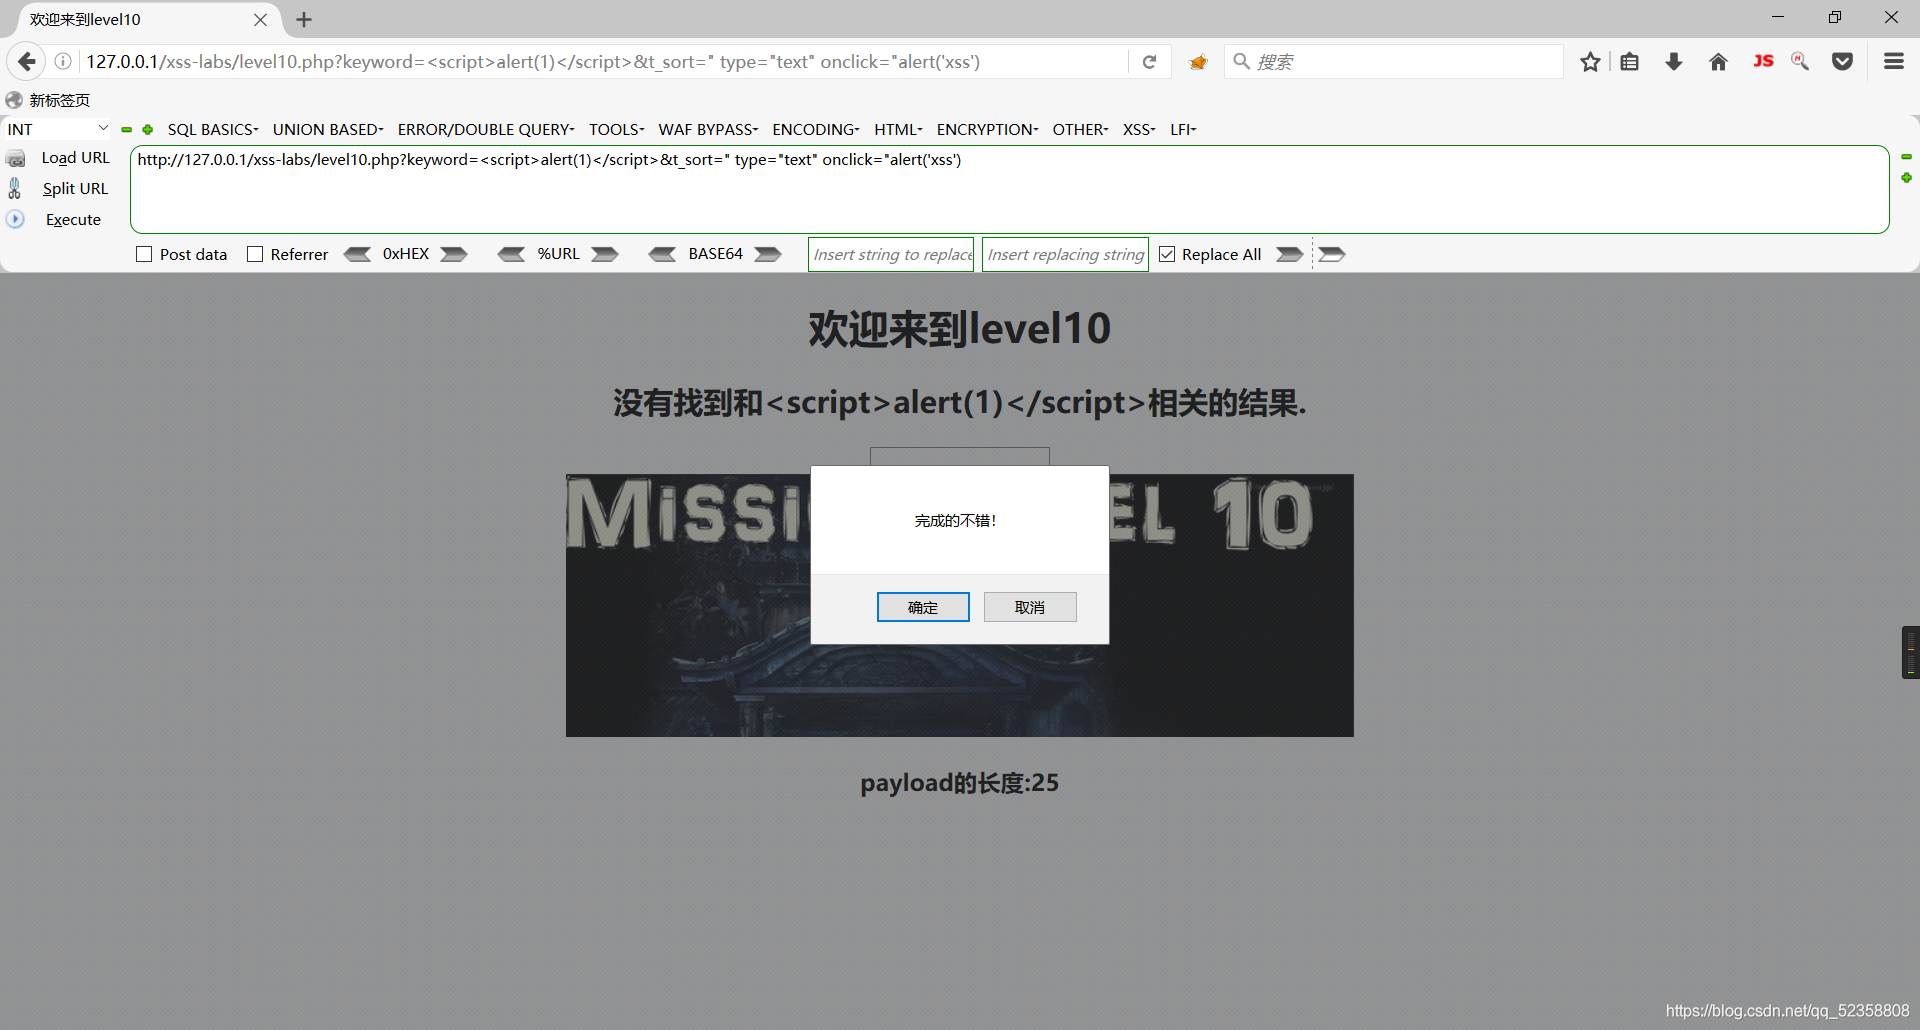Close the level10 tab
1920x1030 pixels.
point(260,19)
